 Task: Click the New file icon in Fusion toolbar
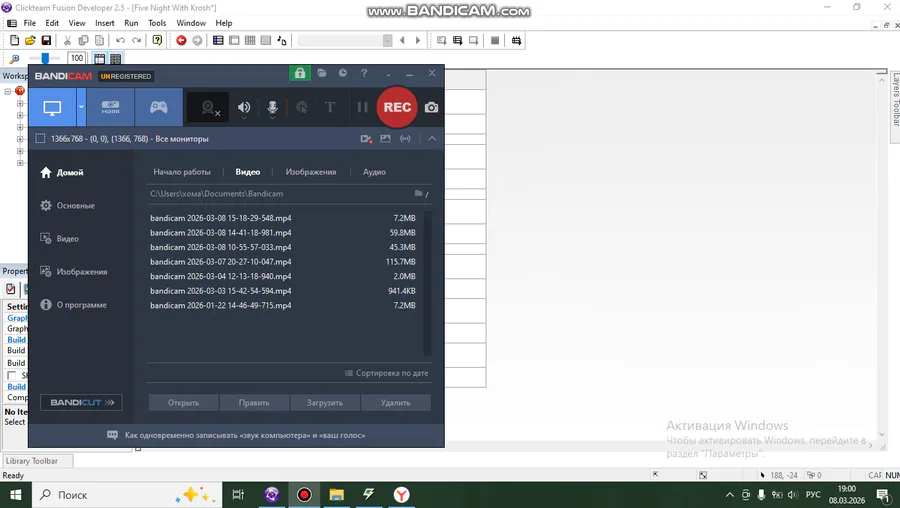click(x=14, y=40)
